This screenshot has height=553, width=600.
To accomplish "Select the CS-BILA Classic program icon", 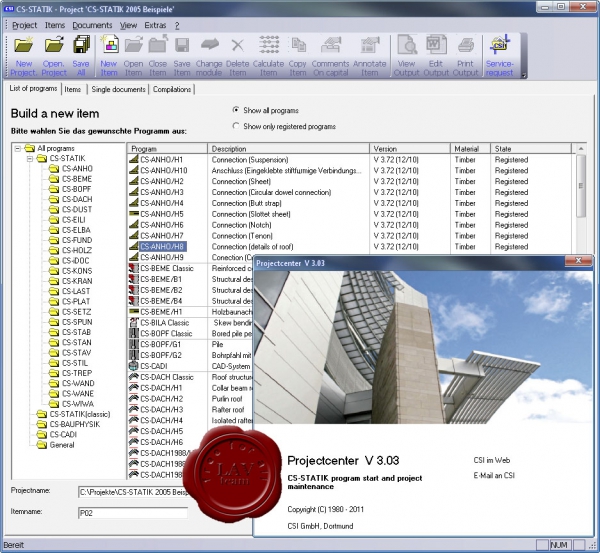I will point(134,323).
